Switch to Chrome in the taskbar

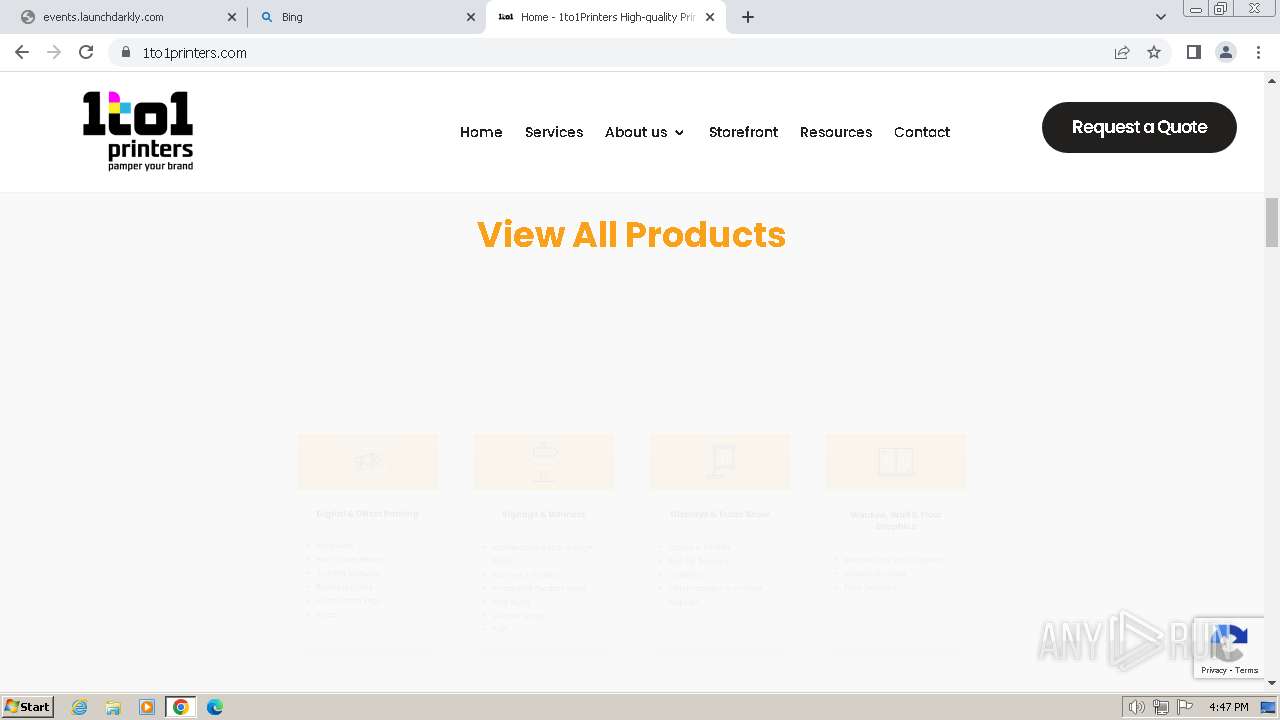point(181,707)
